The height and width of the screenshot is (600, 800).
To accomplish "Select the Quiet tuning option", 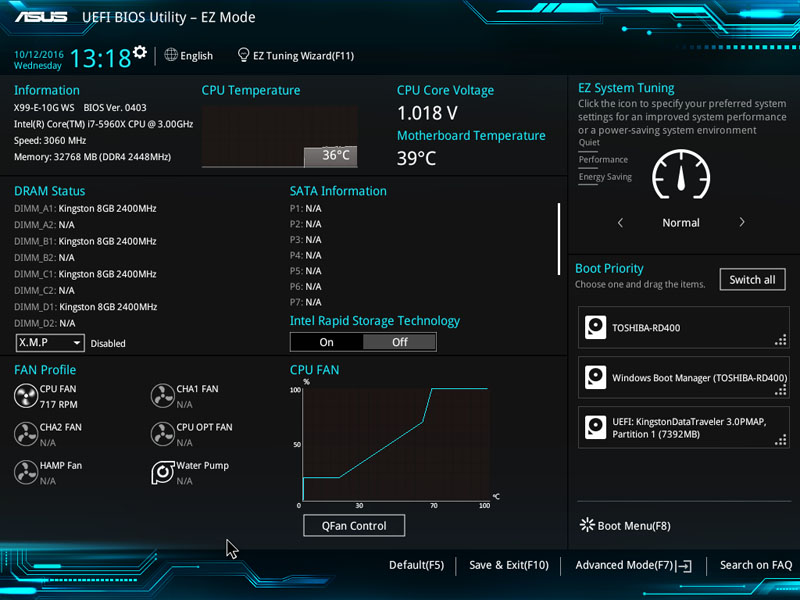I will click(589, 142).
